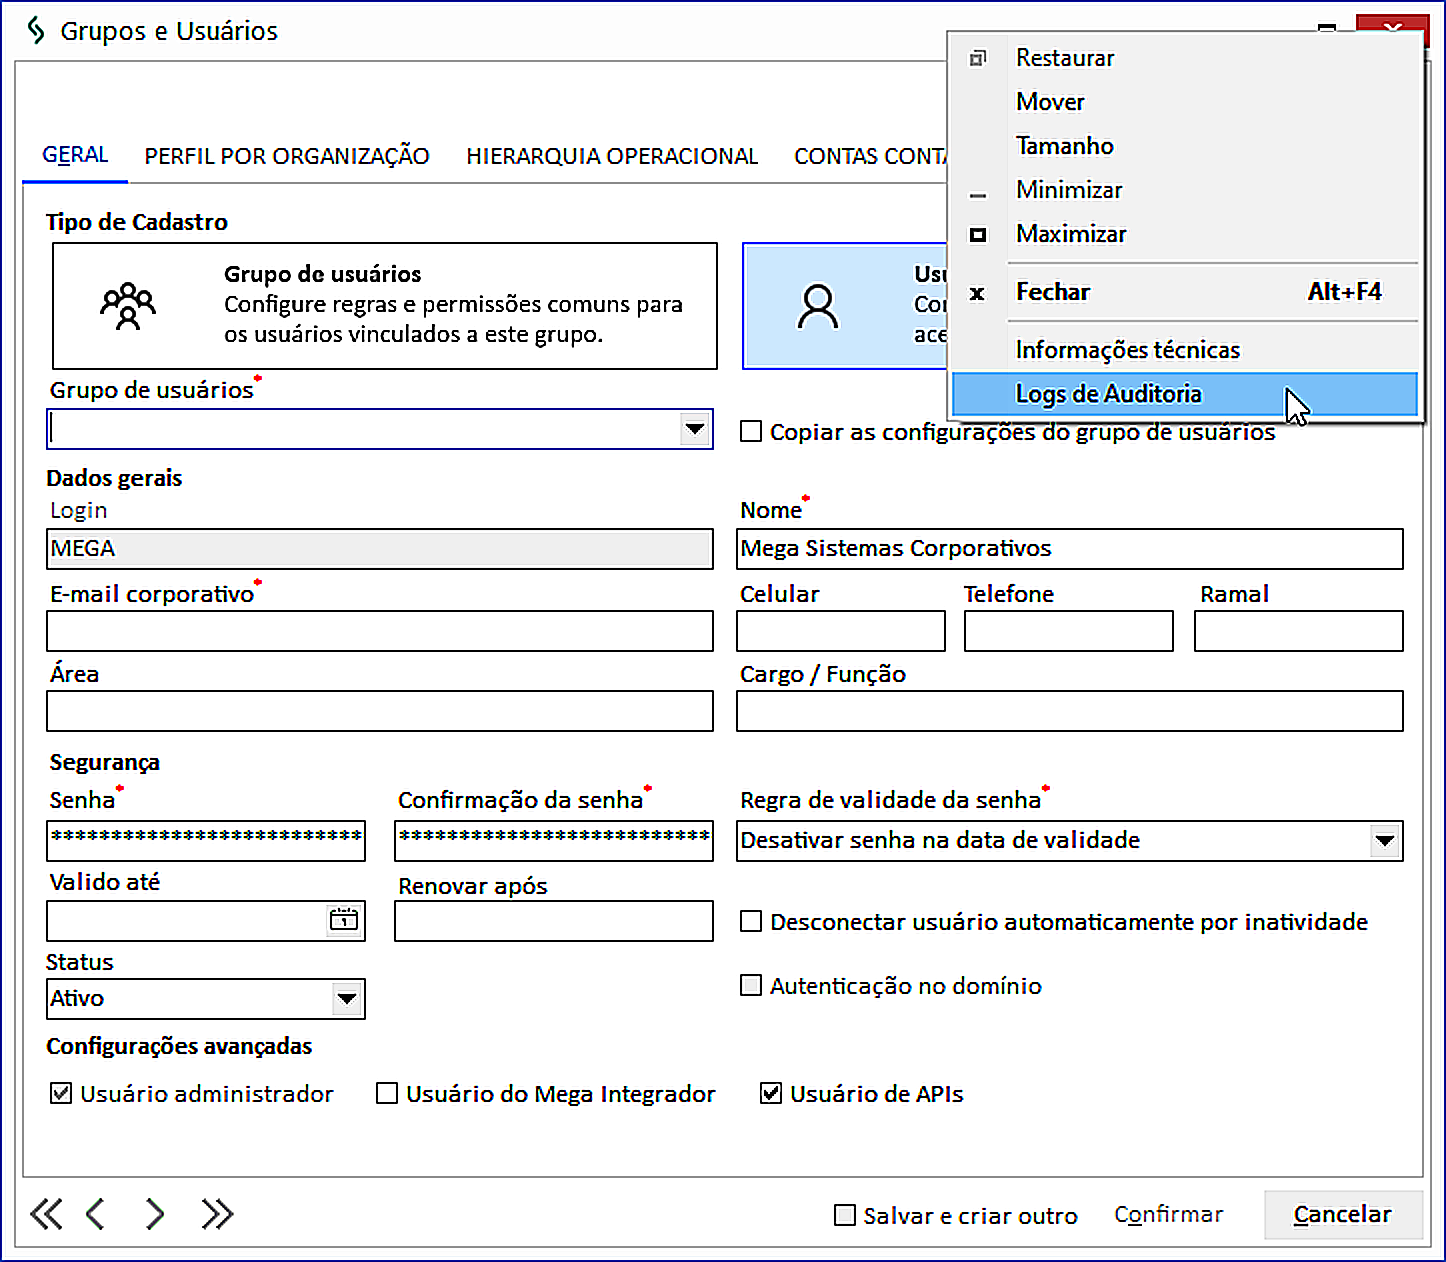Image resolution: width=1446 pixels, height=1262 pixels.
Task: Click the Restaurar icon in the system menu
Action: pos(978,59)
